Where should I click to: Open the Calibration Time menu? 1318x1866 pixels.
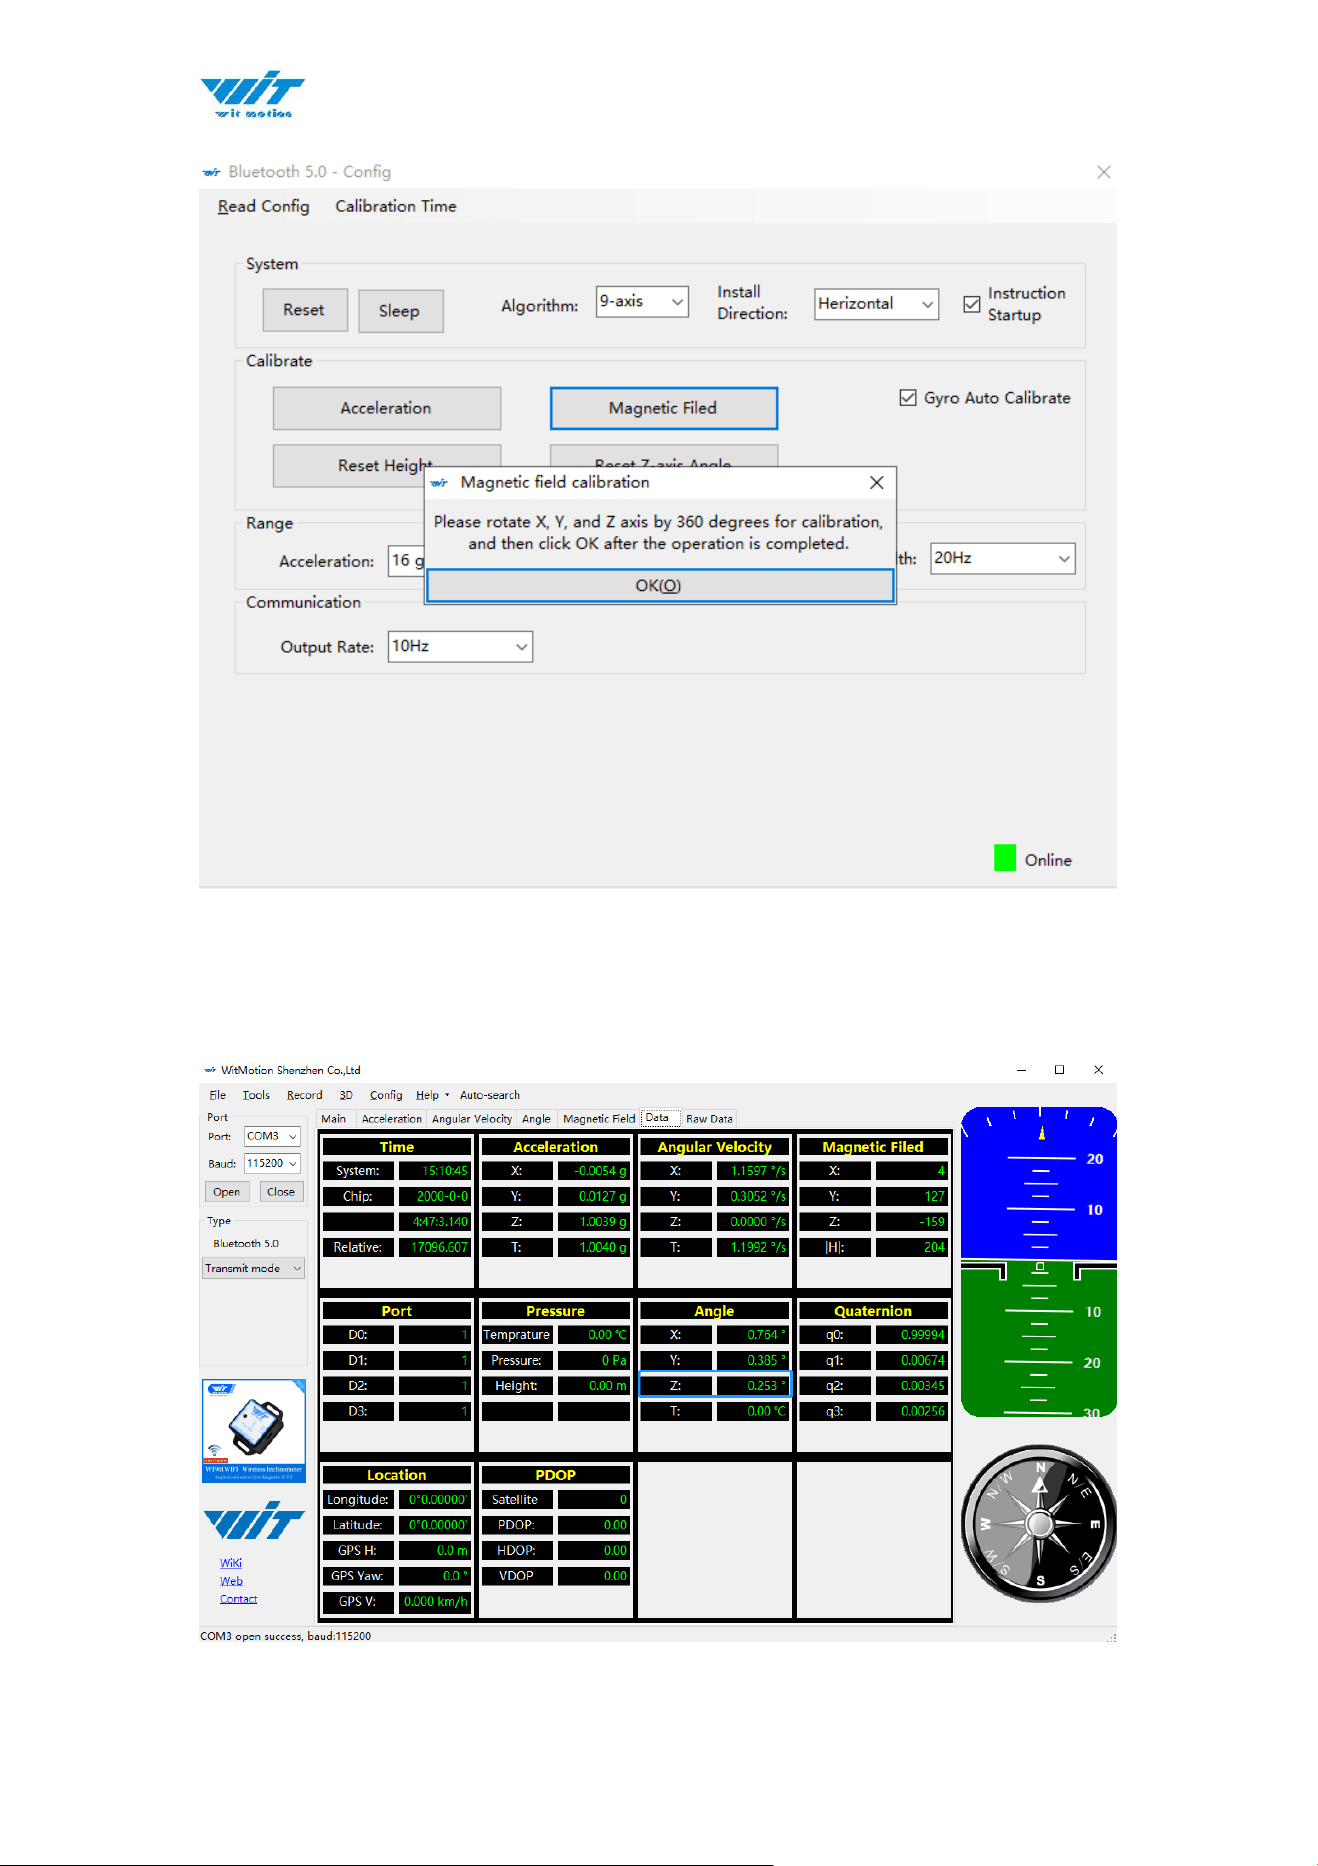pos(396,206)
